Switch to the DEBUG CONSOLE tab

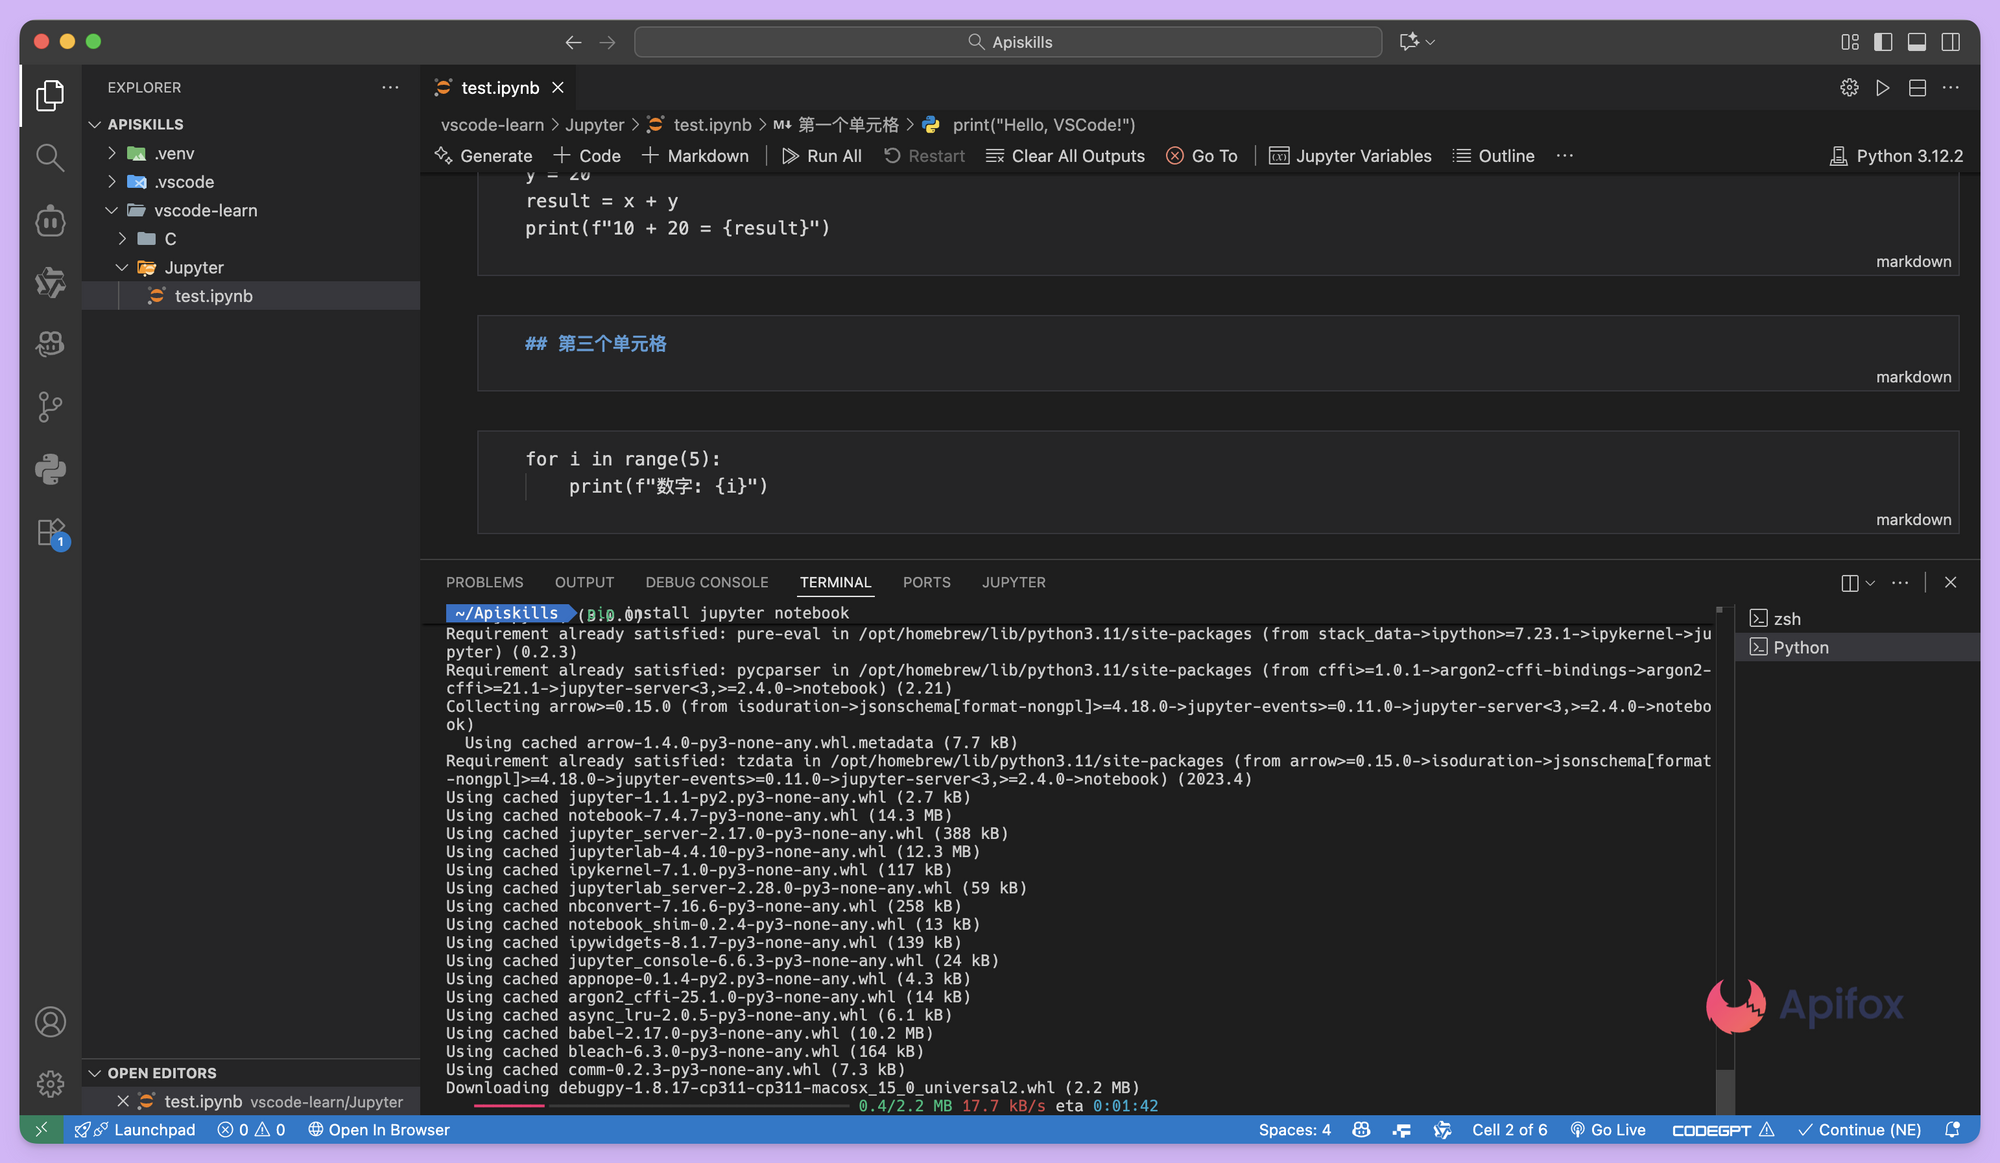[706, 583]
